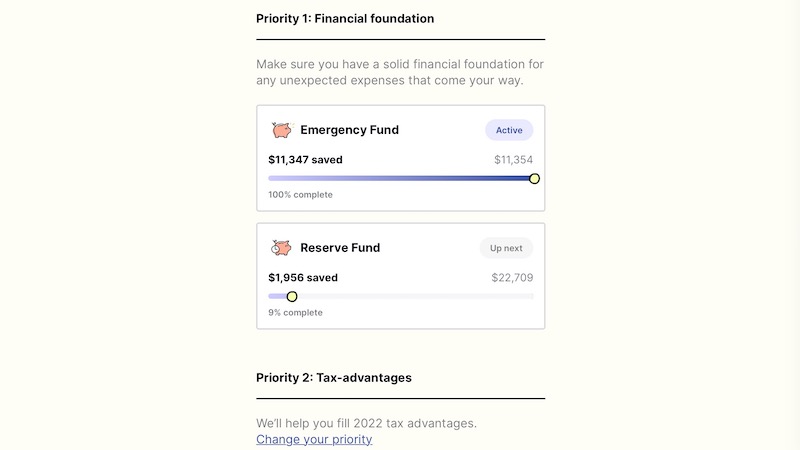Click the Reserve Fund piggy bank icon
Viewport: 800px width, 450px height.
click(282, 248)
